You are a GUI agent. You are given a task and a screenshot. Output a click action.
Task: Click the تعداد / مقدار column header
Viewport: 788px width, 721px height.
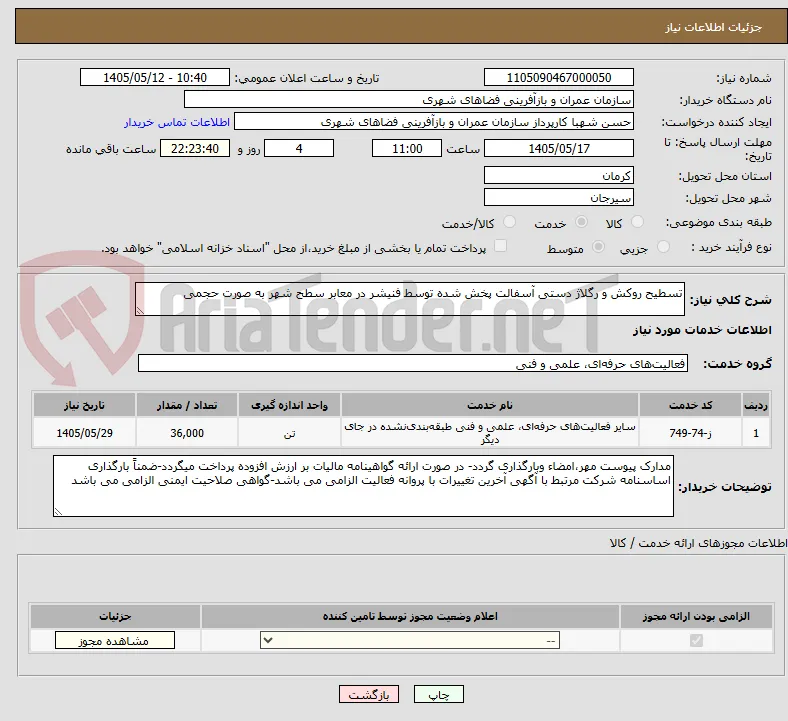186,405
